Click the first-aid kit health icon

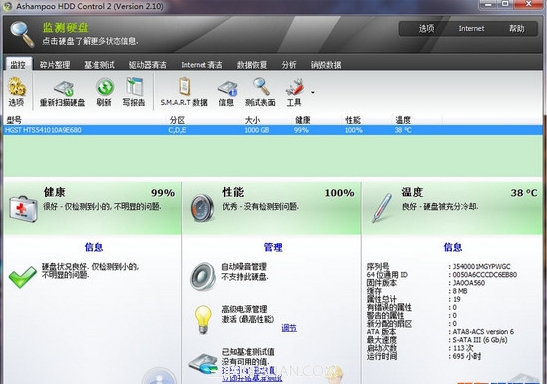click(x=23, y=208)
